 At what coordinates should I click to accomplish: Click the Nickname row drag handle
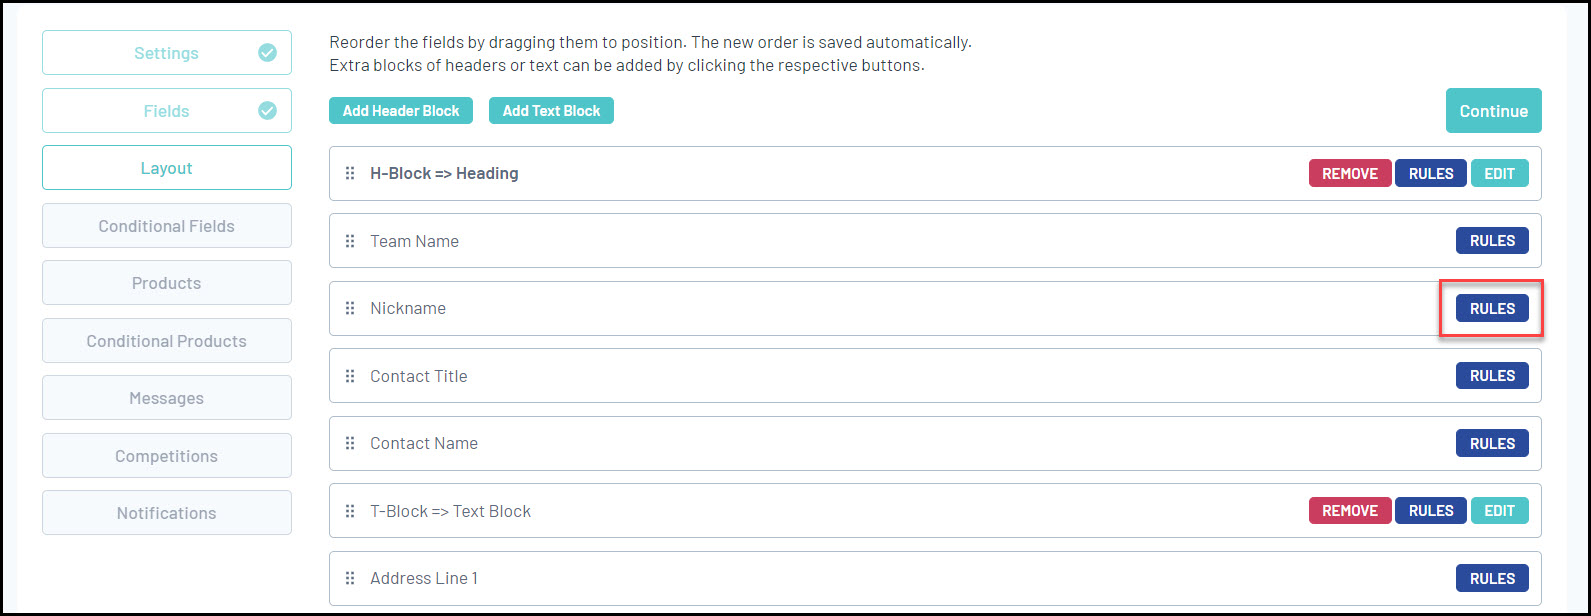point(350,308)
